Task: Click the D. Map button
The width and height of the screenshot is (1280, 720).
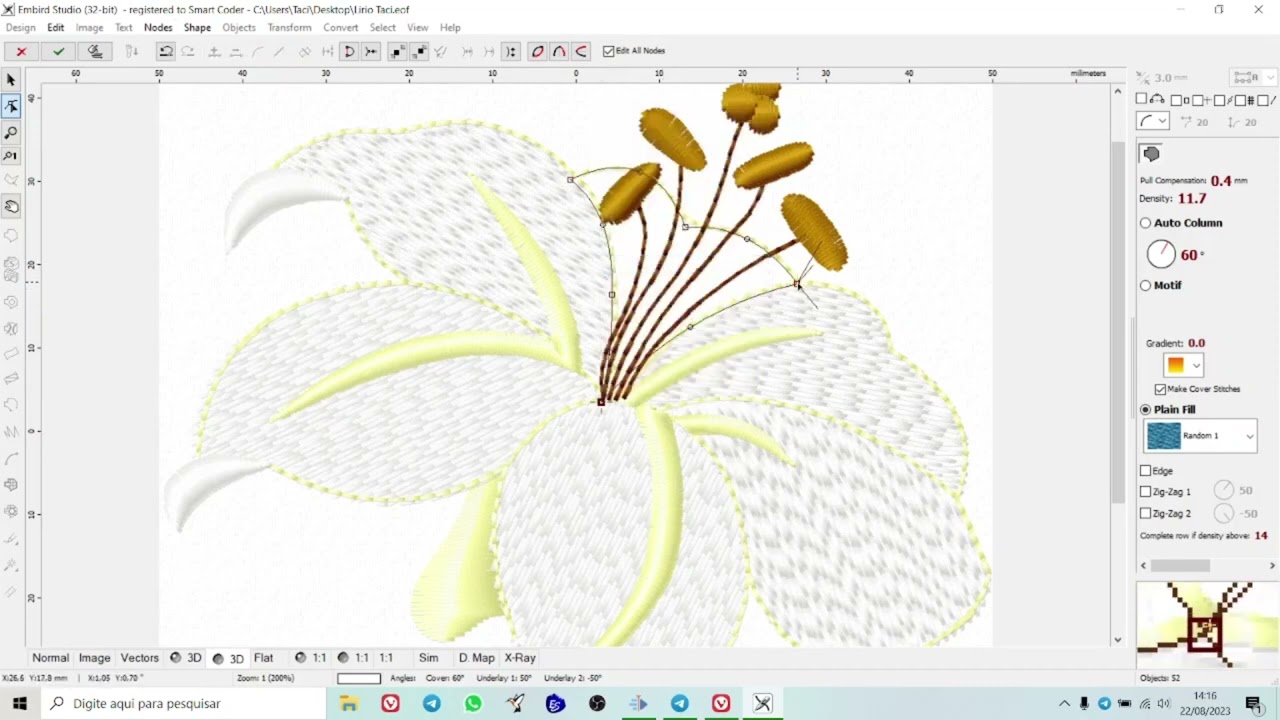Action: [476, 658]
